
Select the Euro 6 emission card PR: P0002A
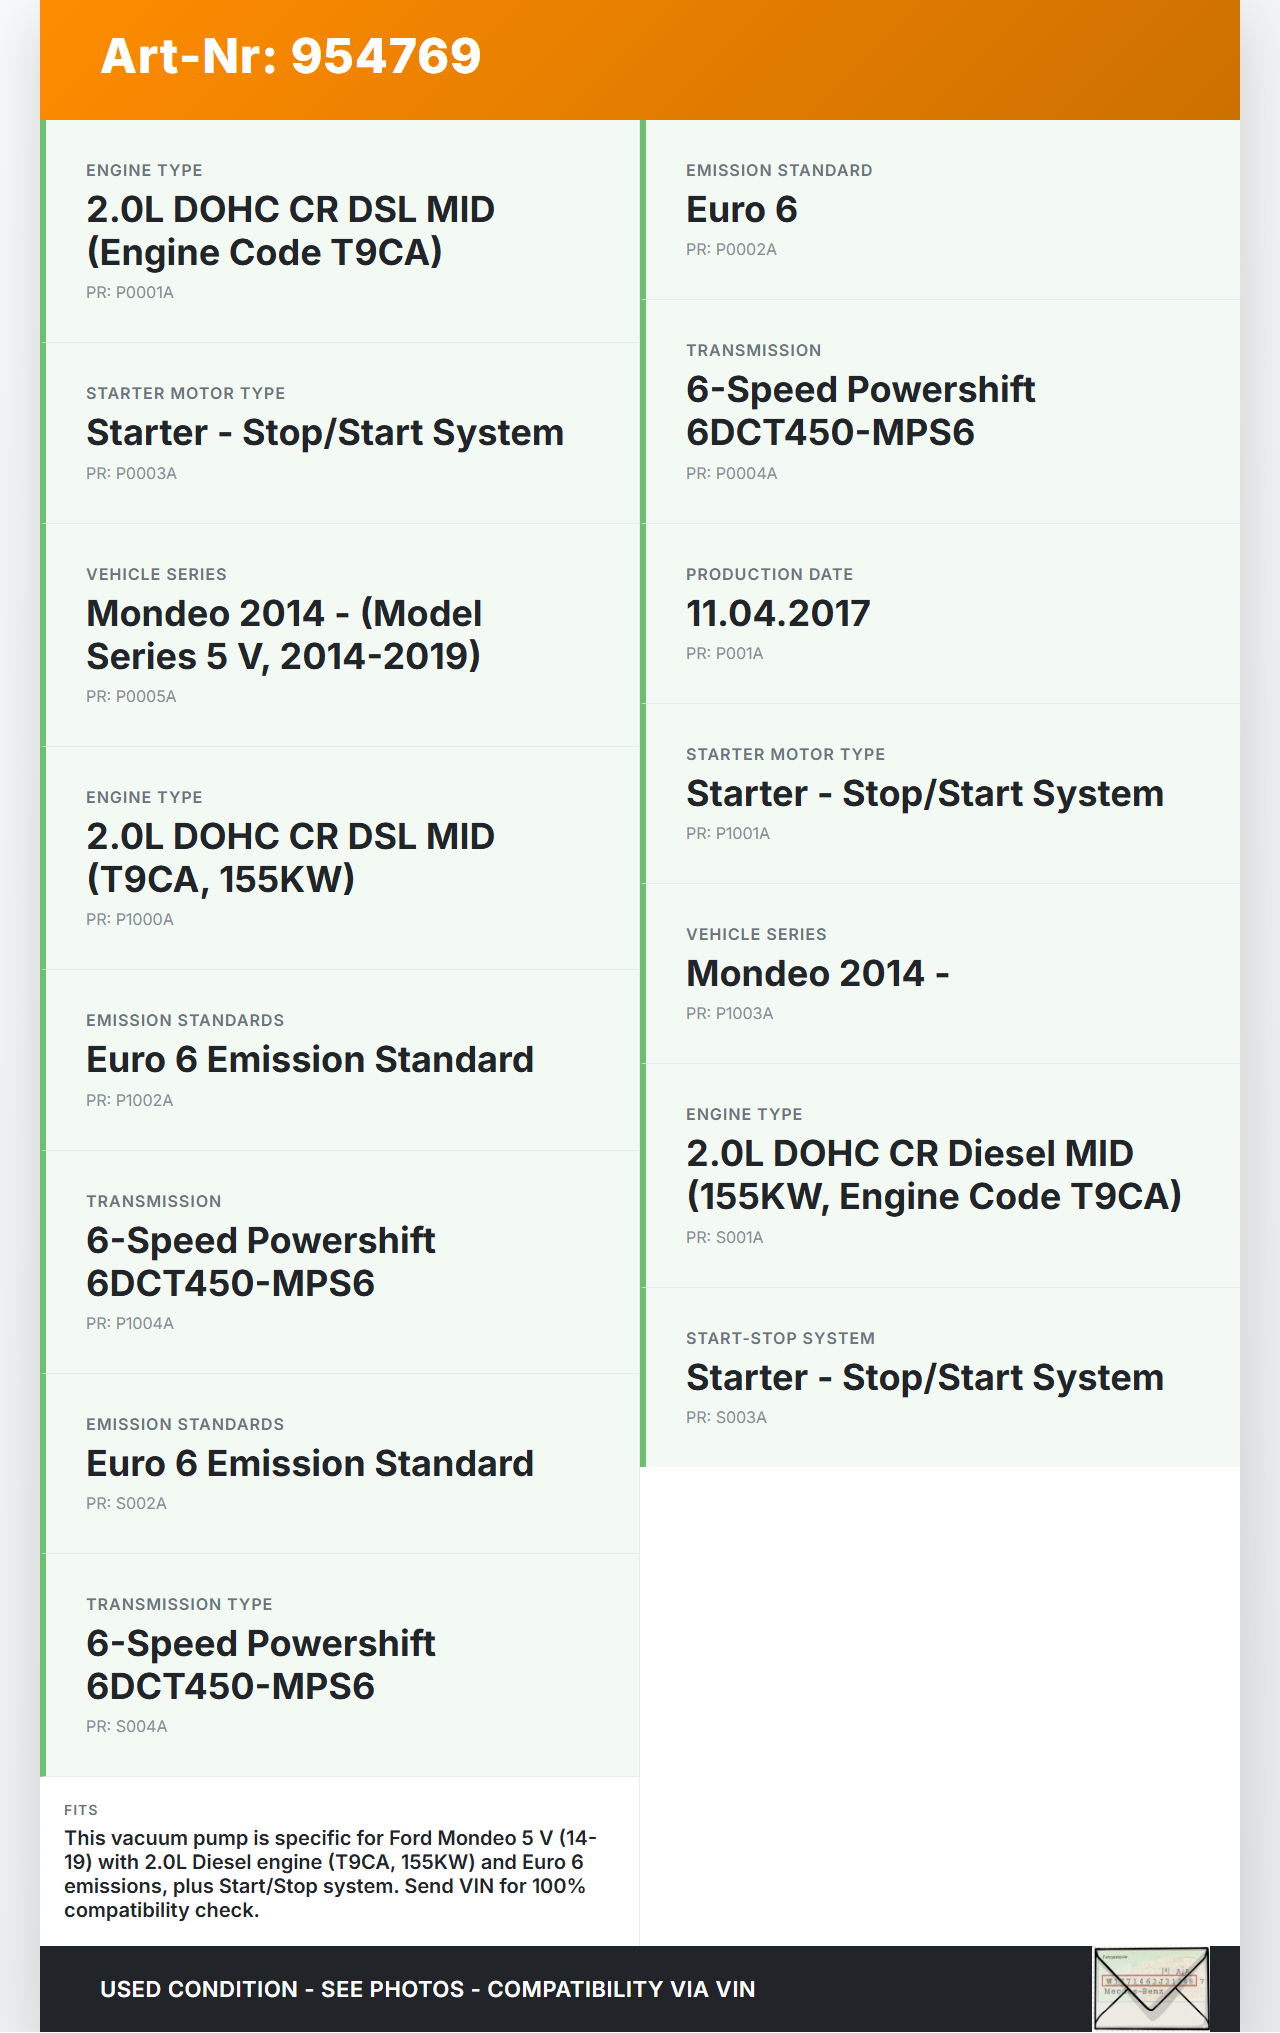tap(940, 210)
